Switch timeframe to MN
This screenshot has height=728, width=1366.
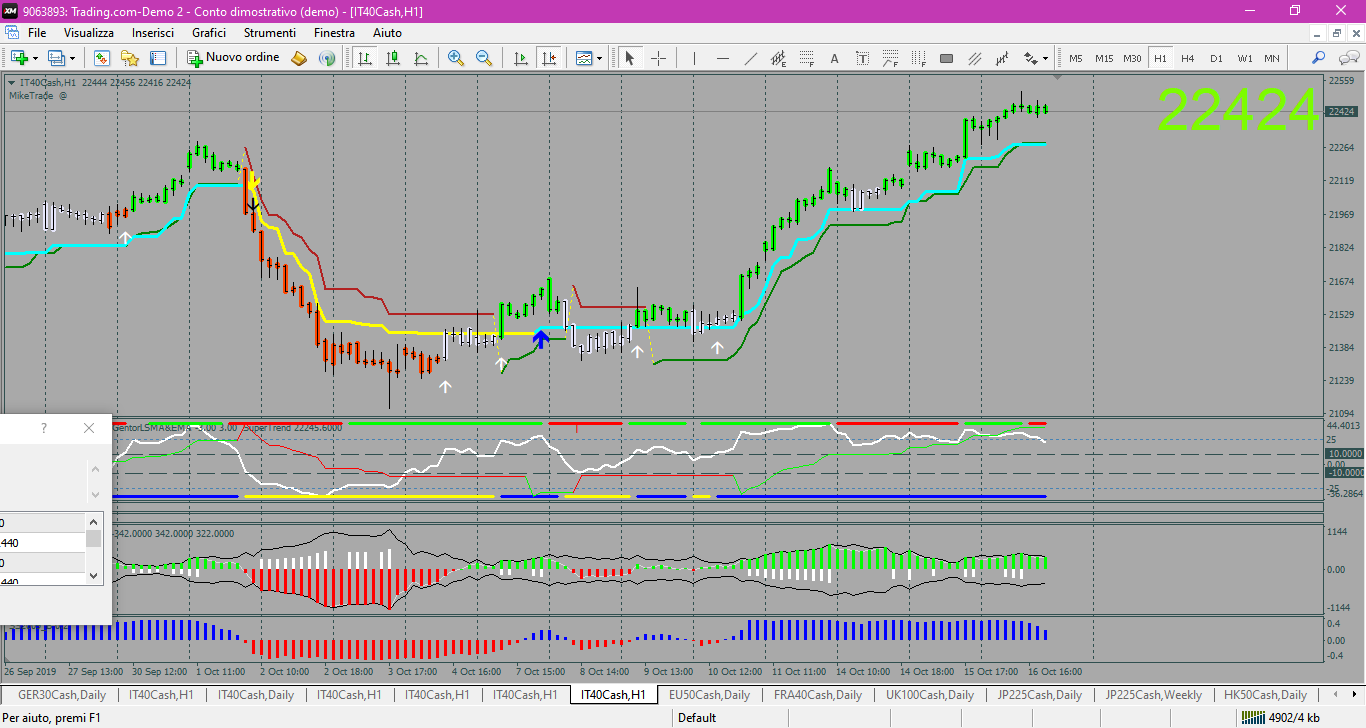pyautogui.click(x=1271, y=58)
